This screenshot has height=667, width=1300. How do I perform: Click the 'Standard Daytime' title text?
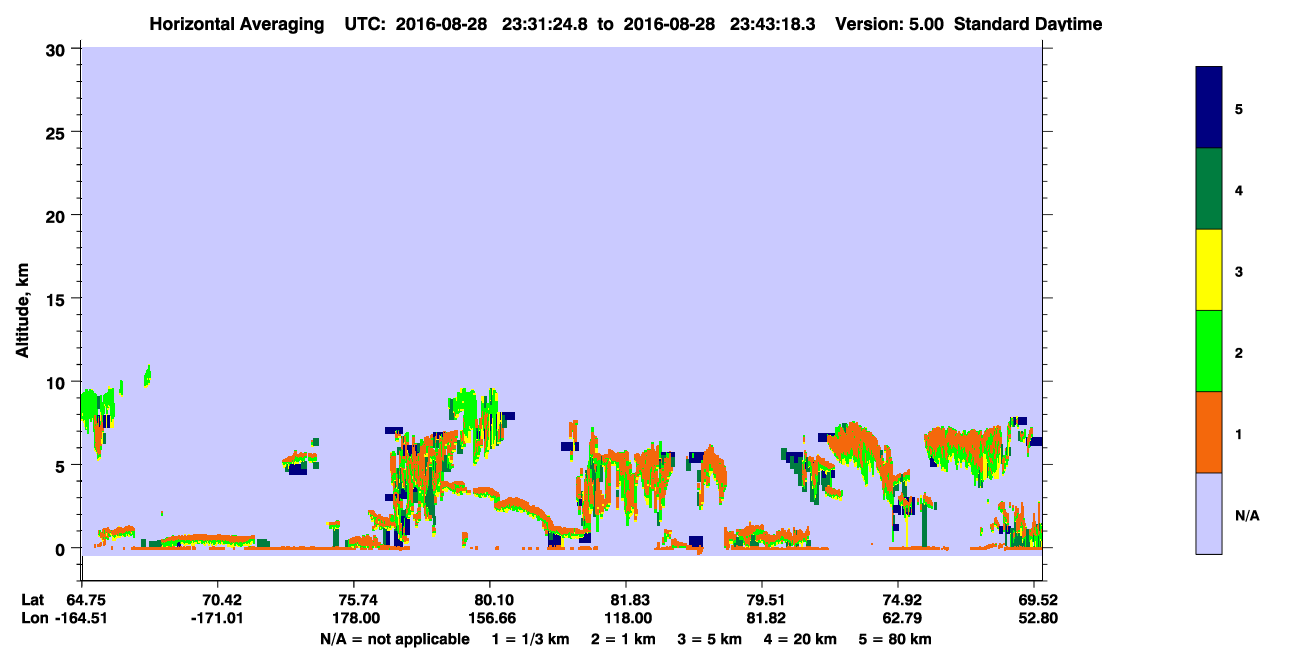pos(1028,24)
